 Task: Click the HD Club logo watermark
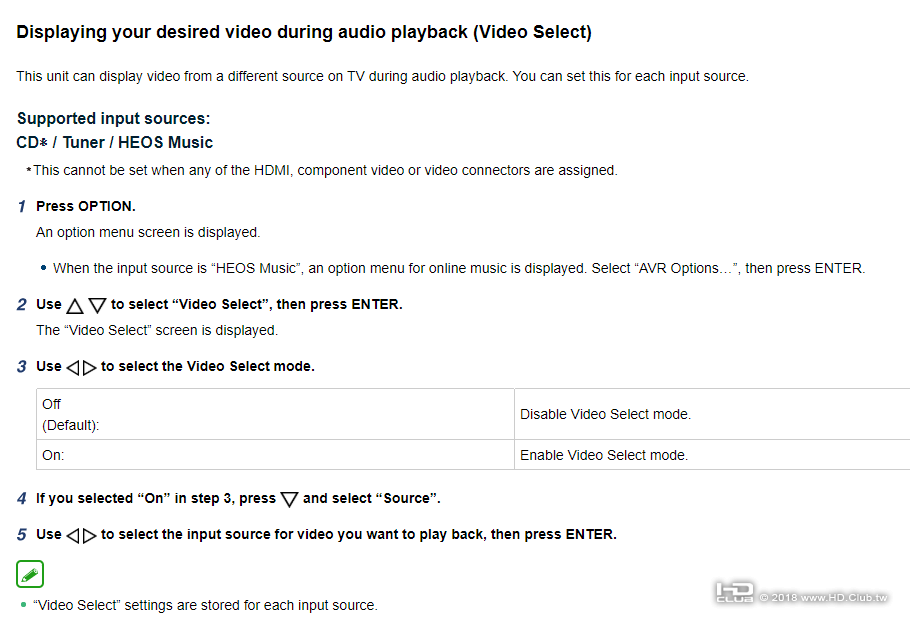pyautogui.click(x=735, y=593)
